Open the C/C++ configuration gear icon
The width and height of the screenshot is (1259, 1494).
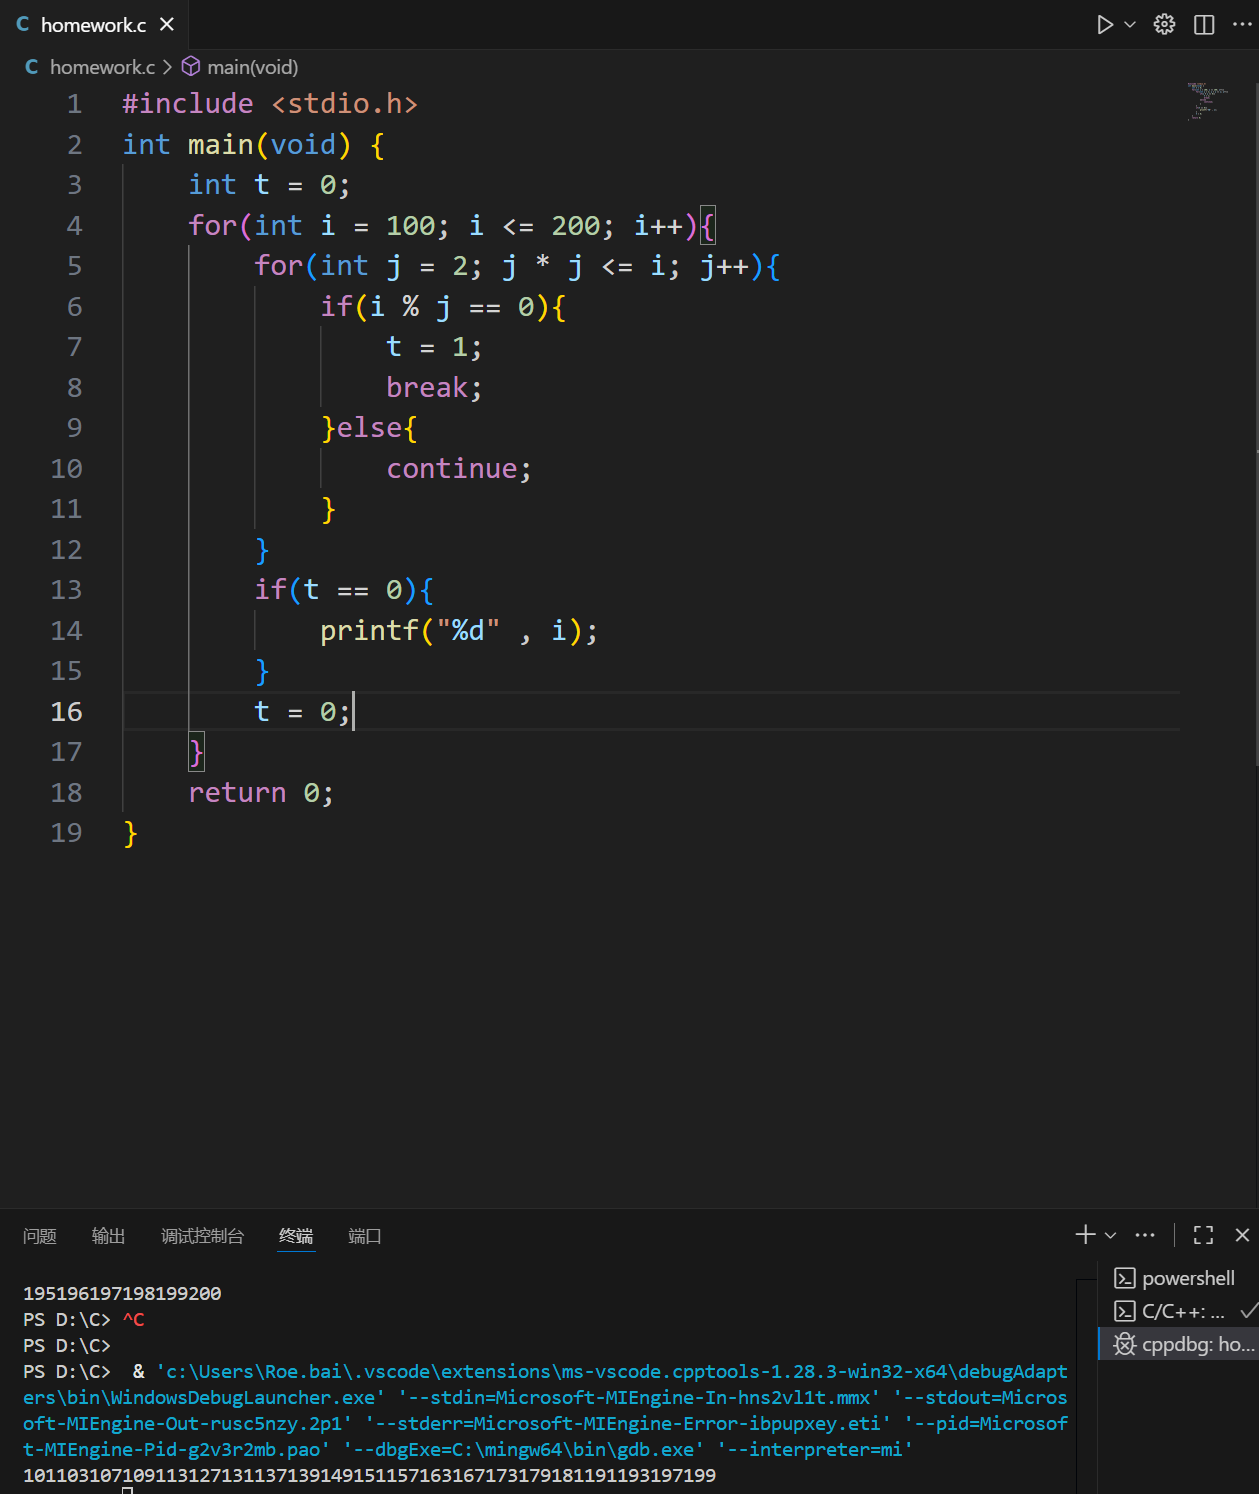pos(1164,25)
